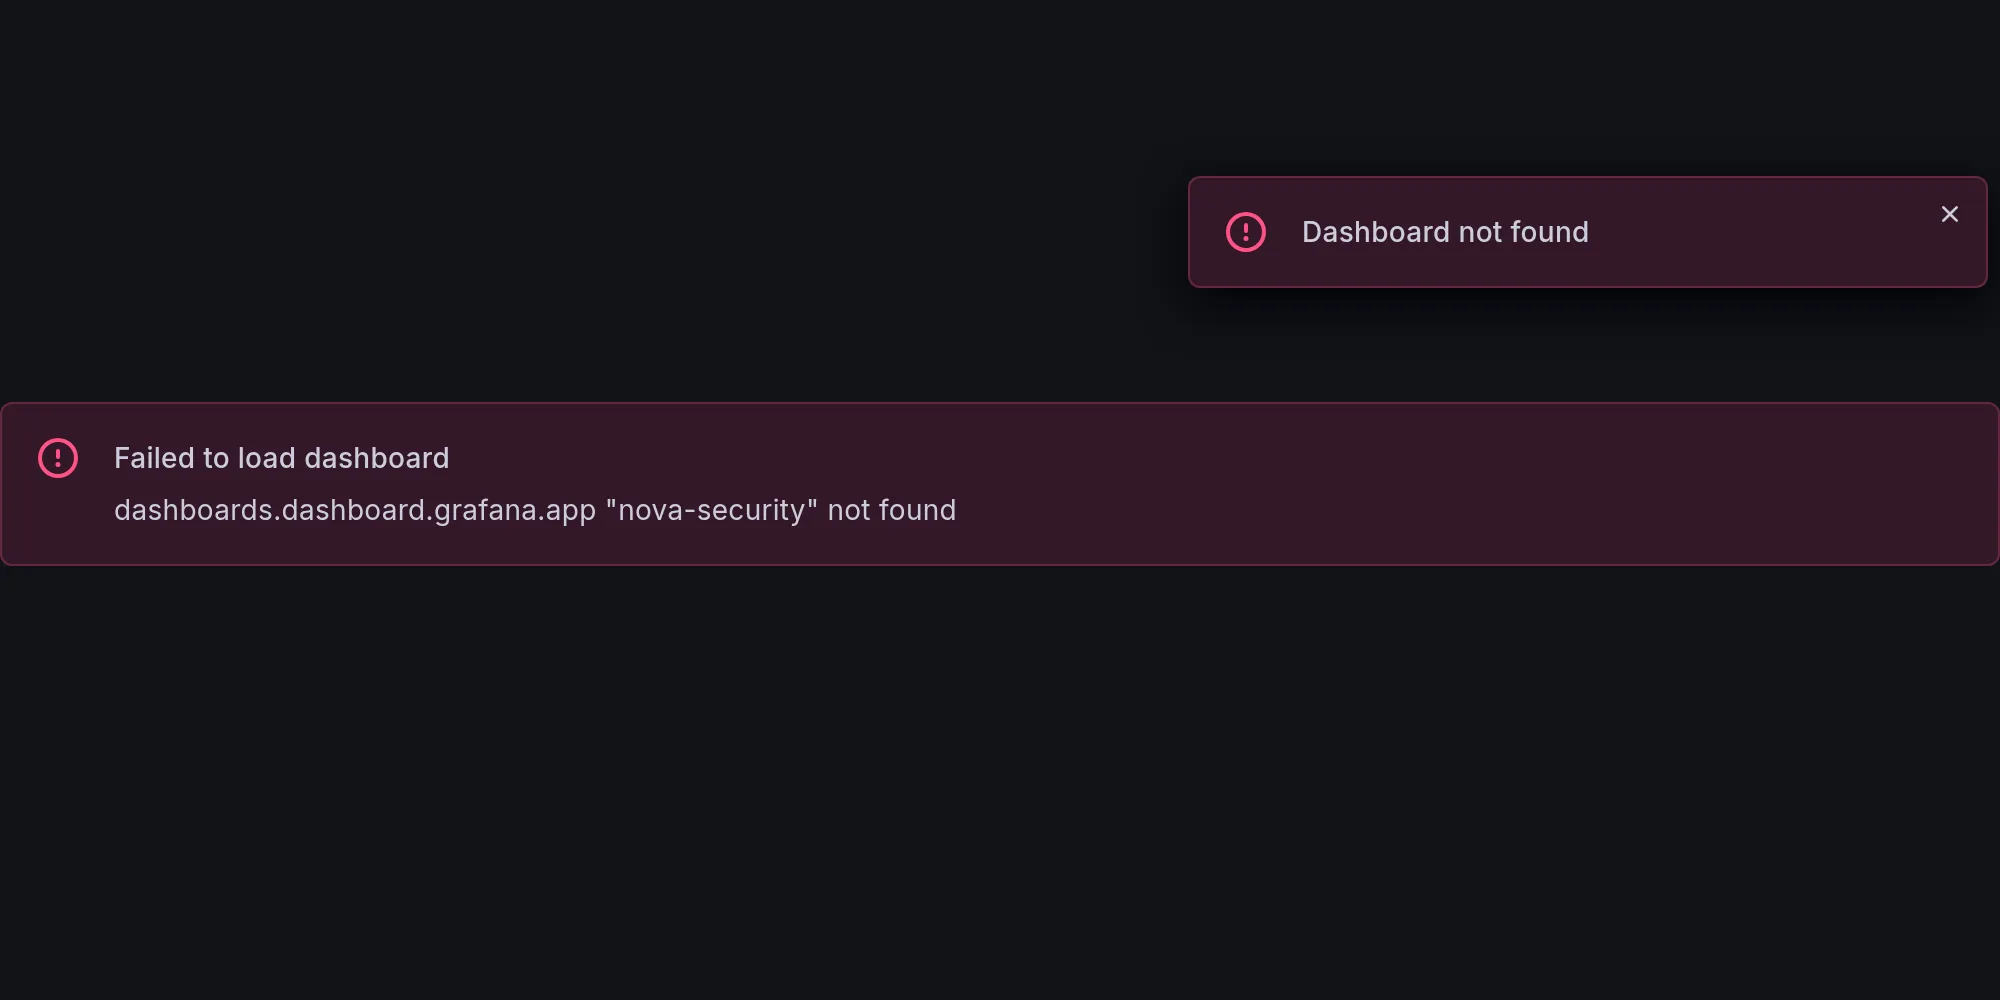Click the alert icon beside Failed to load dashboard
The height and width of the screenshot is (1000, 2000).
[x=58, y=458]
